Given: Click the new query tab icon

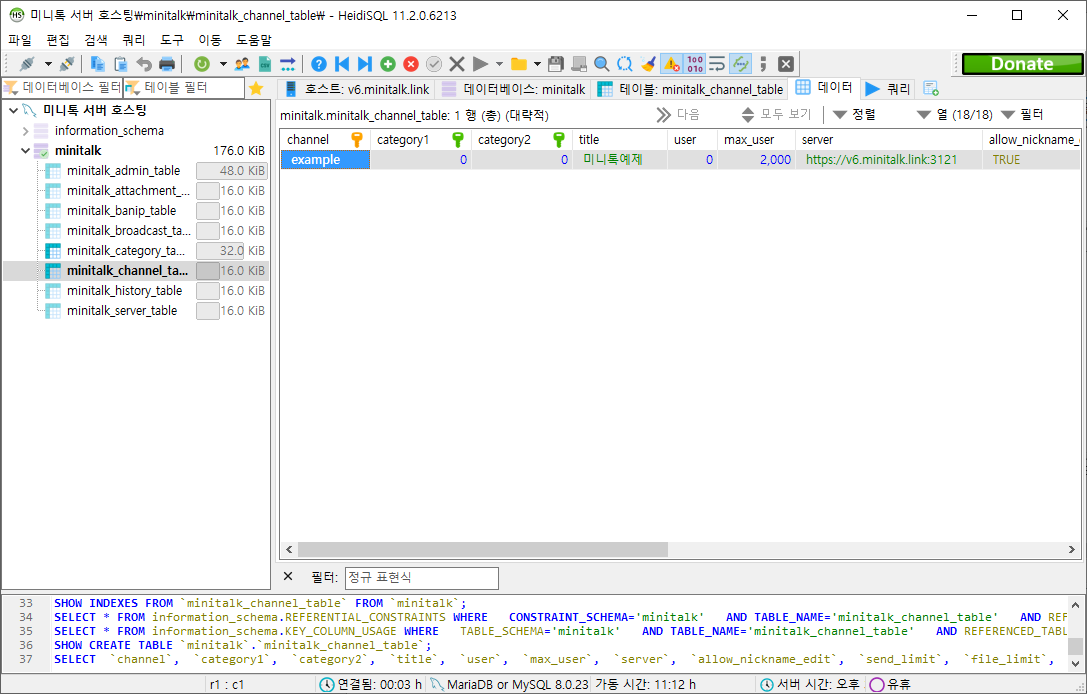Looking at the screenshot, I should tap(931, 89).
